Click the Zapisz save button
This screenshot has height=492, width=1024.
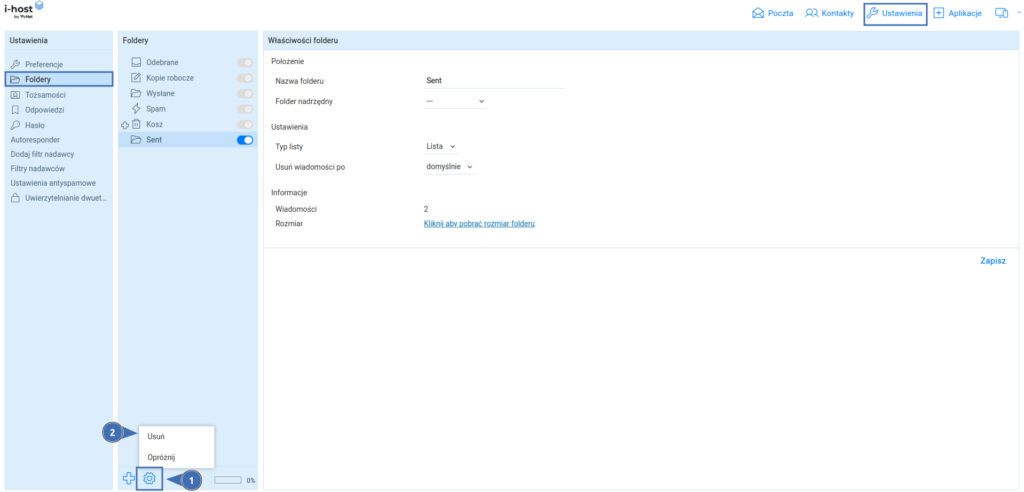coord(992,260)
